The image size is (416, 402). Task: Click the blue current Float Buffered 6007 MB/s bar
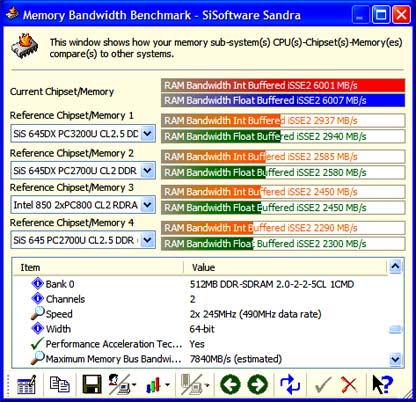tap(283, 100)
